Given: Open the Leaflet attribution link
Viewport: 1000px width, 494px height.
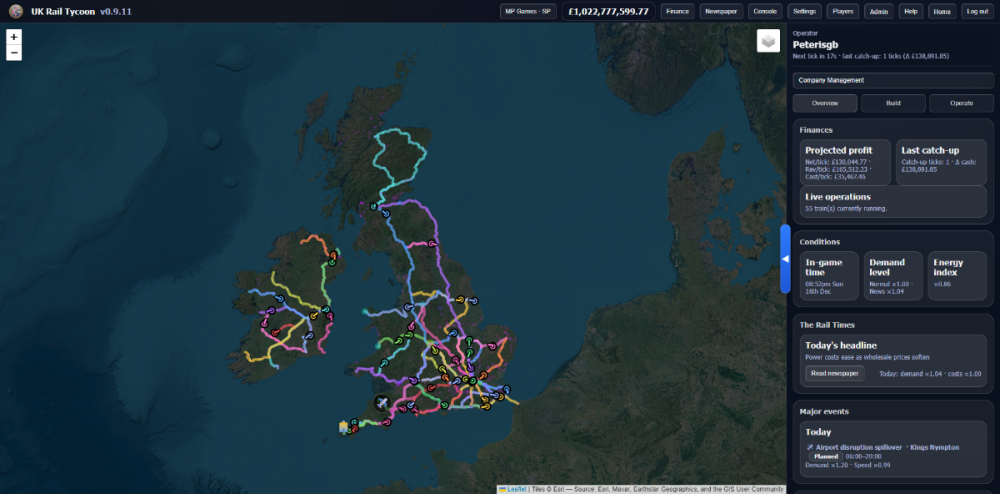Looking at the screenshot, I should (x=516, y=489).
